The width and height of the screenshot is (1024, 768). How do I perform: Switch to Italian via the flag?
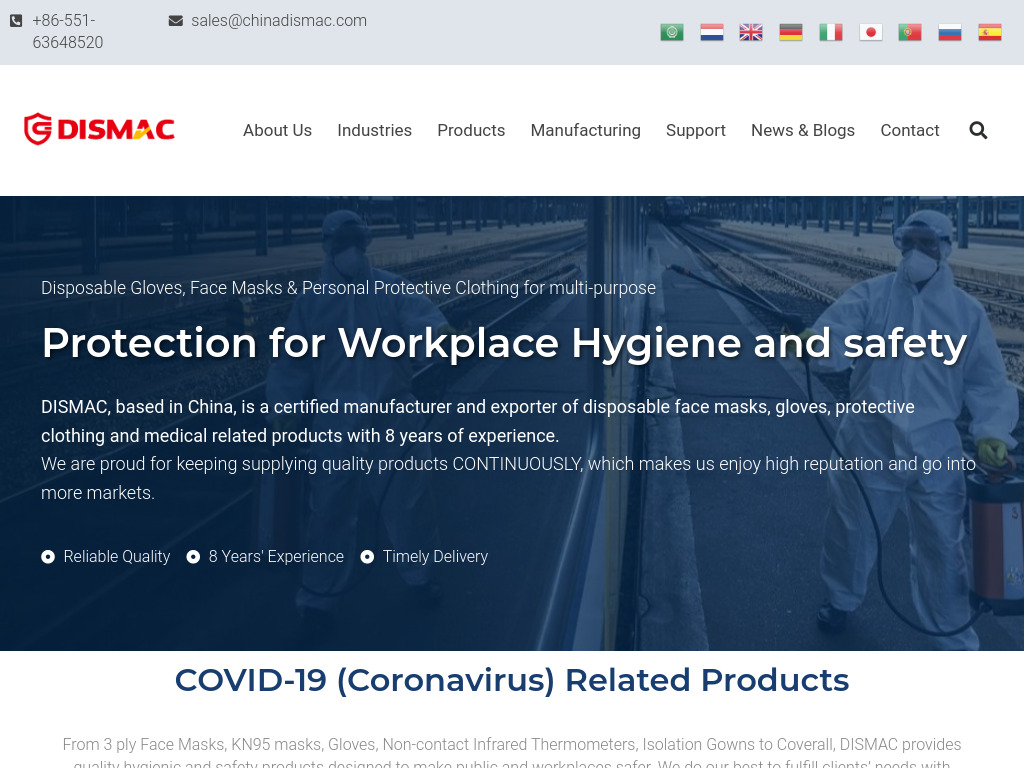(831, 32)
